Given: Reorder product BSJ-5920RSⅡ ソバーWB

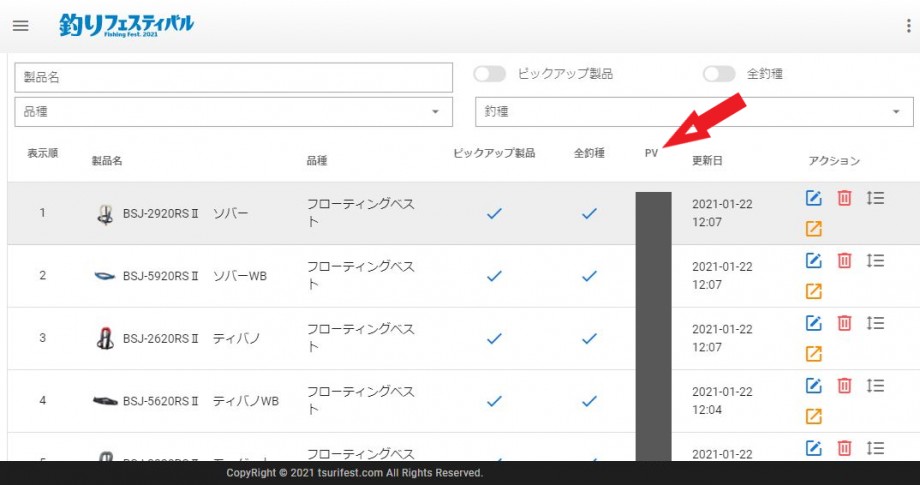Looking at the screenshot, I should 875,260.
